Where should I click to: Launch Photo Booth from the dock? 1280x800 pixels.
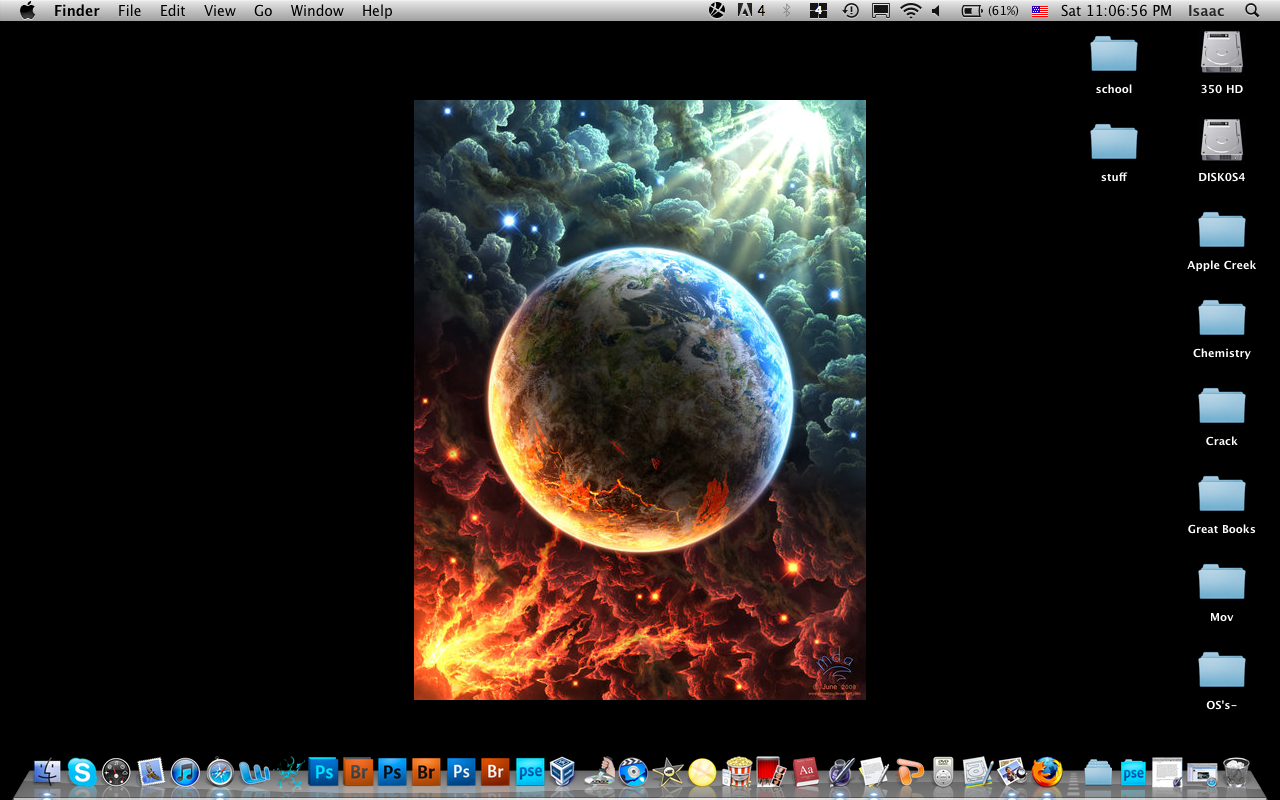pyautogui.click(x=768, y=772)
